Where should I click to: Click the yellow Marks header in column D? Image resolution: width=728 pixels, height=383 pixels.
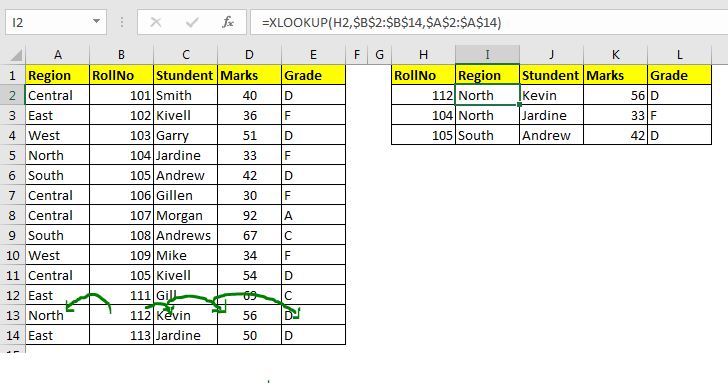[x=249, y=75]
